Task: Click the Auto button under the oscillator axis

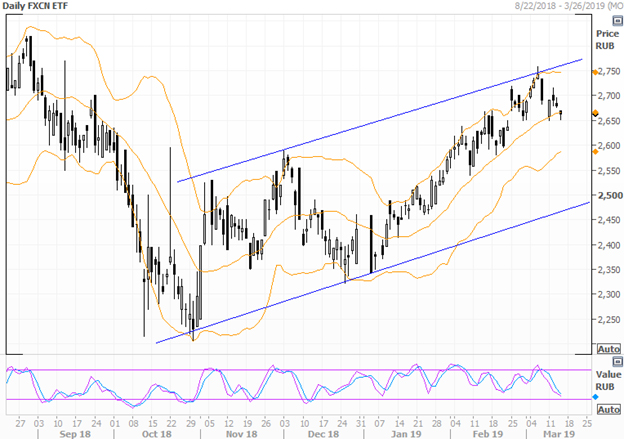Action: pyautogui.click(x=609, y=409)
